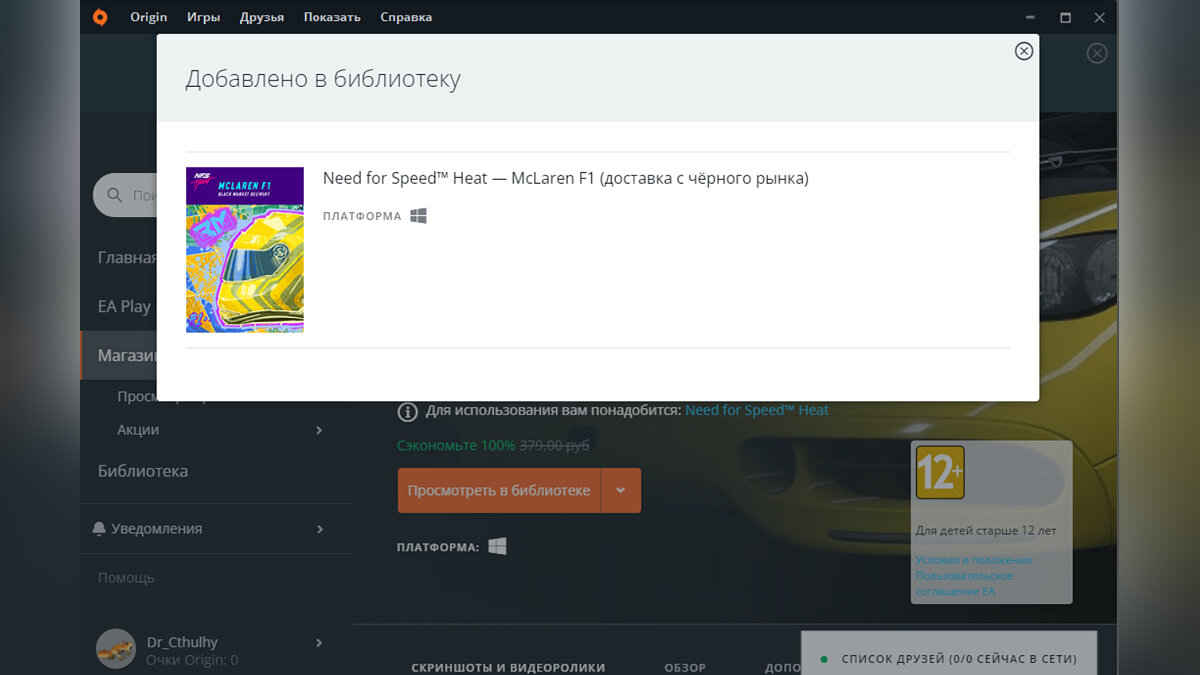Switch to the Обзор tab
Viewport: 1200px width, 675px height.
pyautogui.click(x=685, y=667)
